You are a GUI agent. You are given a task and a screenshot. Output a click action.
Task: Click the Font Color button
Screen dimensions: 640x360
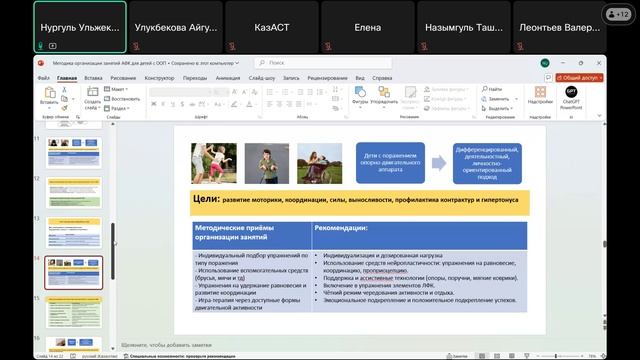point(249,104)
